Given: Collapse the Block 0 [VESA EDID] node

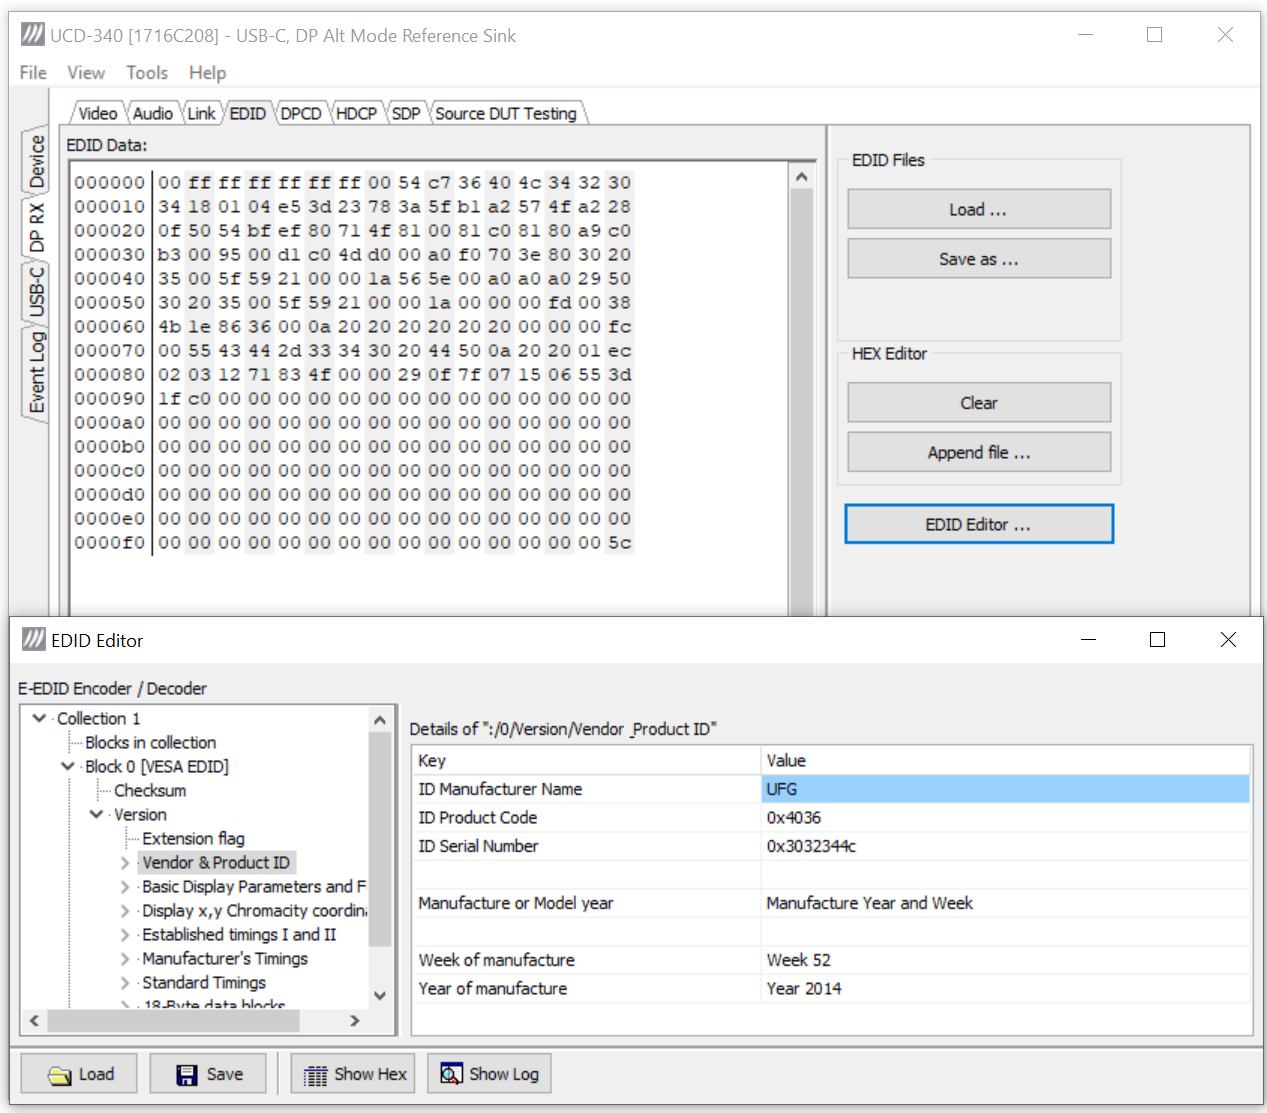Looking at the screenshot, I should [x=68, y=766].
